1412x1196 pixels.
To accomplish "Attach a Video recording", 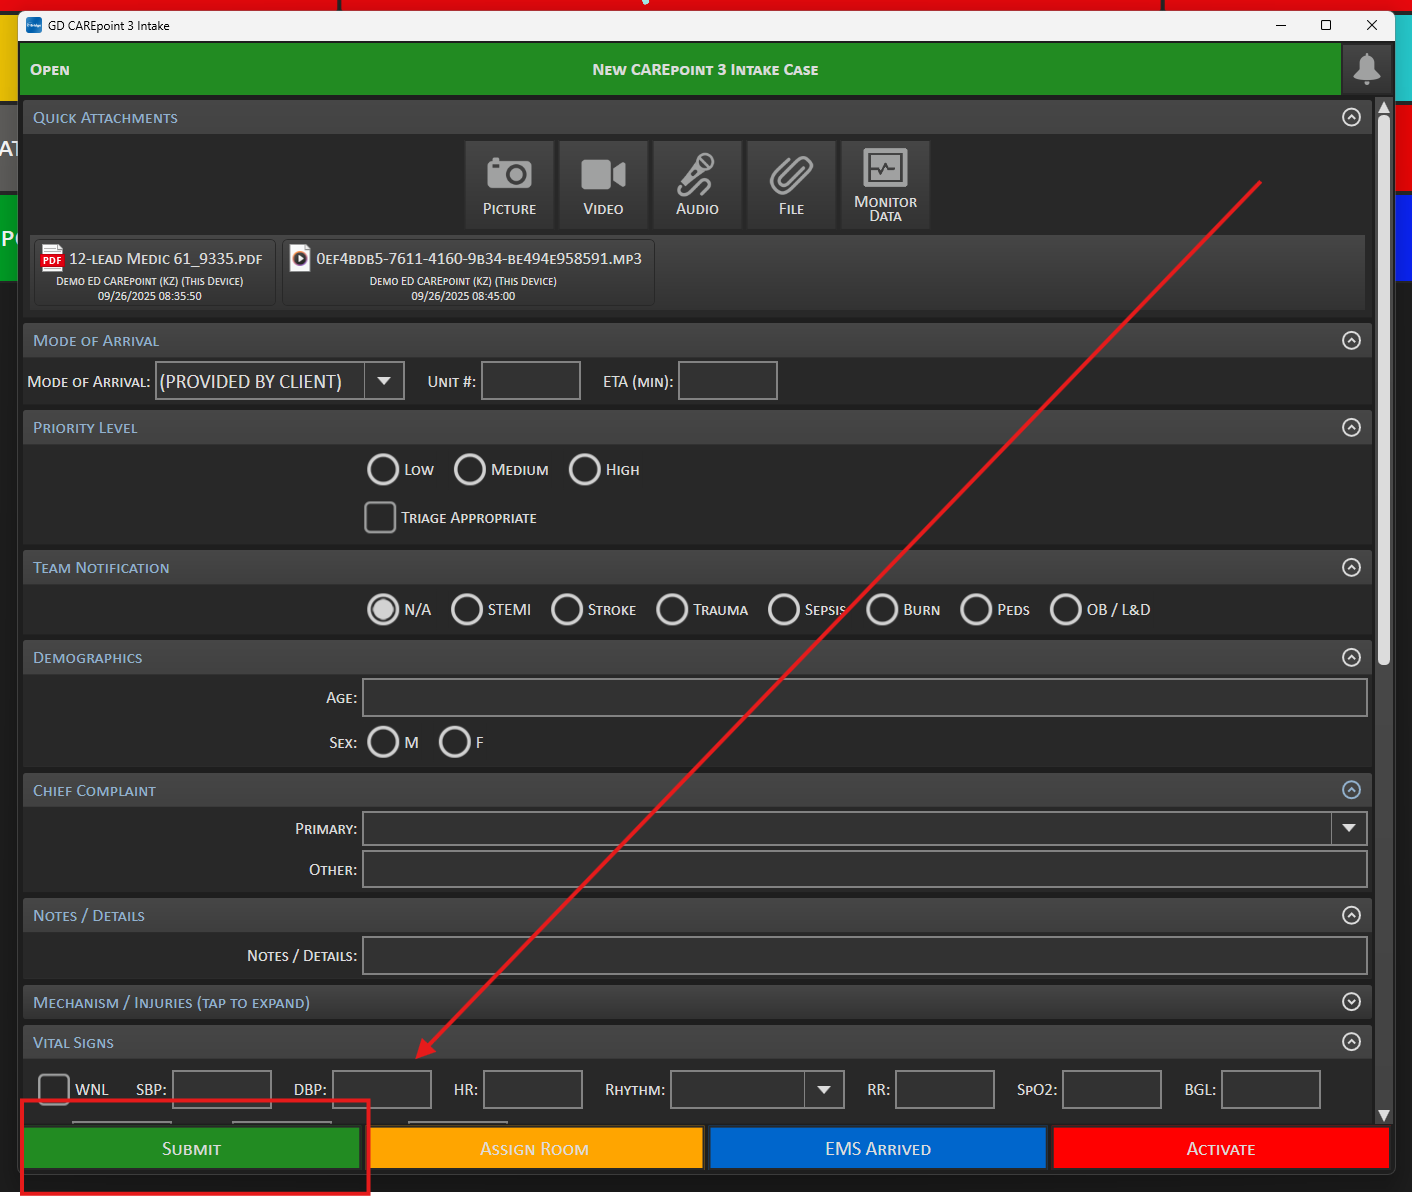I will click(x=603, y=185).
